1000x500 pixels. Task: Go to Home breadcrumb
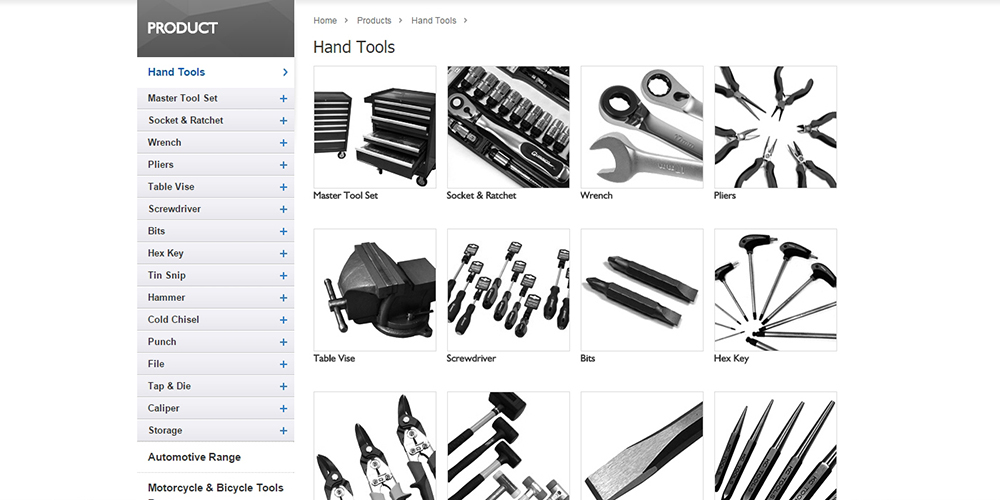[x=325, y=20]
